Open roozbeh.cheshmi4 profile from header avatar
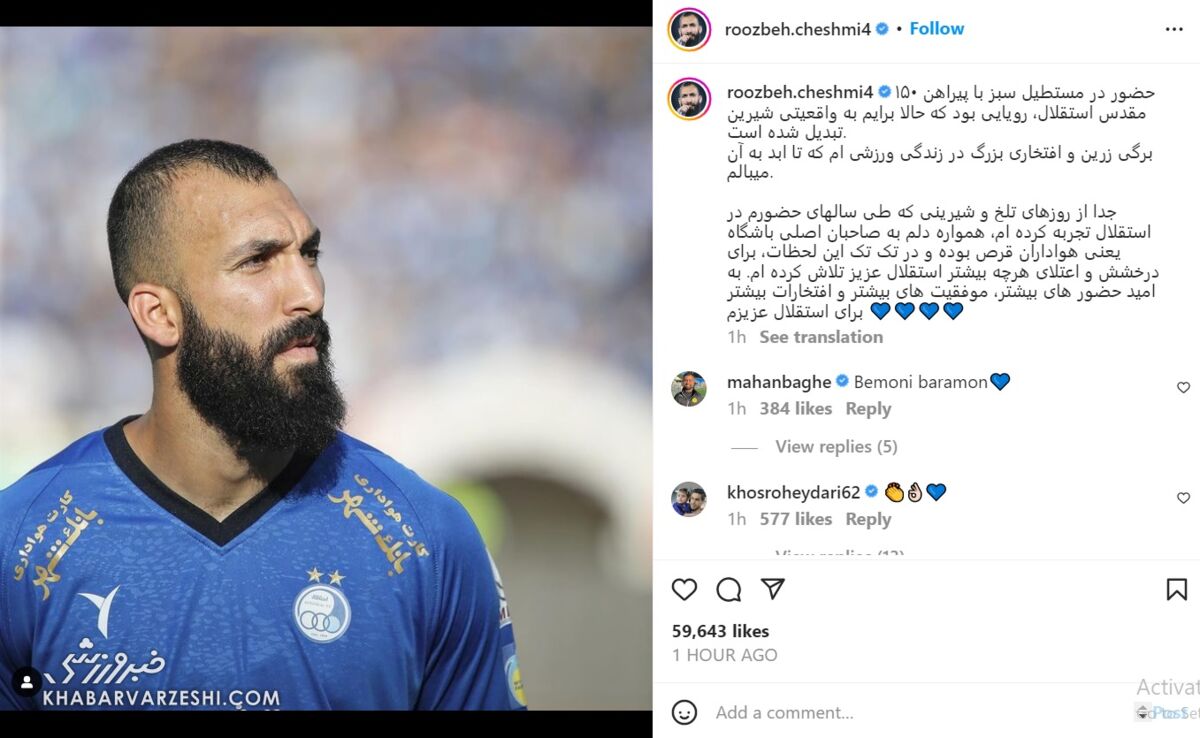The image size is (1200, 738). coord(689,29)
